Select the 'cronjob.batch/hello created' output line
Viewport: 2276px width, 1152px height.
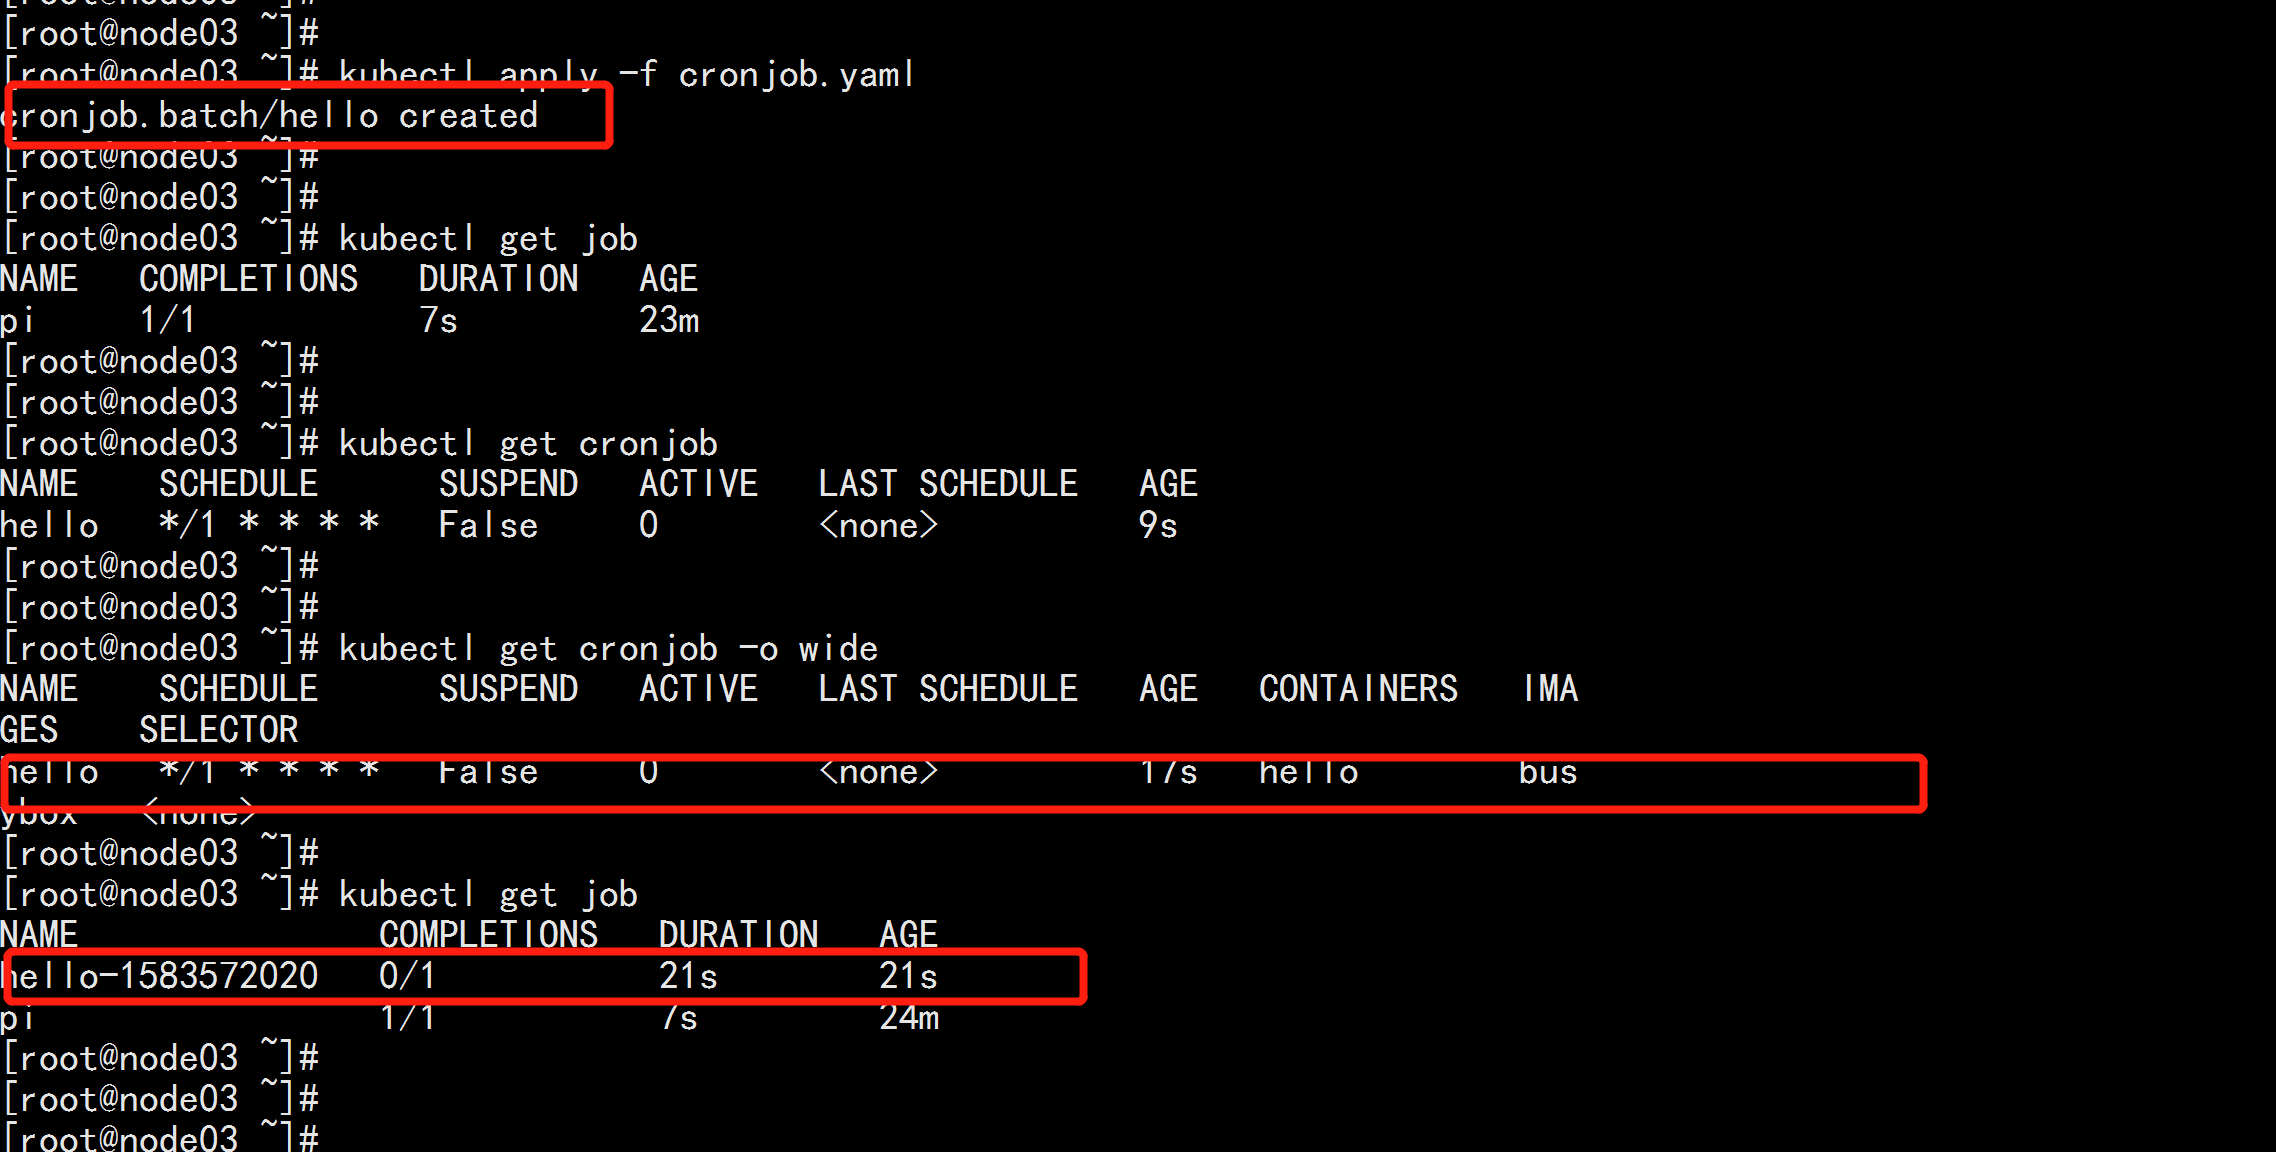pyautogui.click(x=269, y=116)
